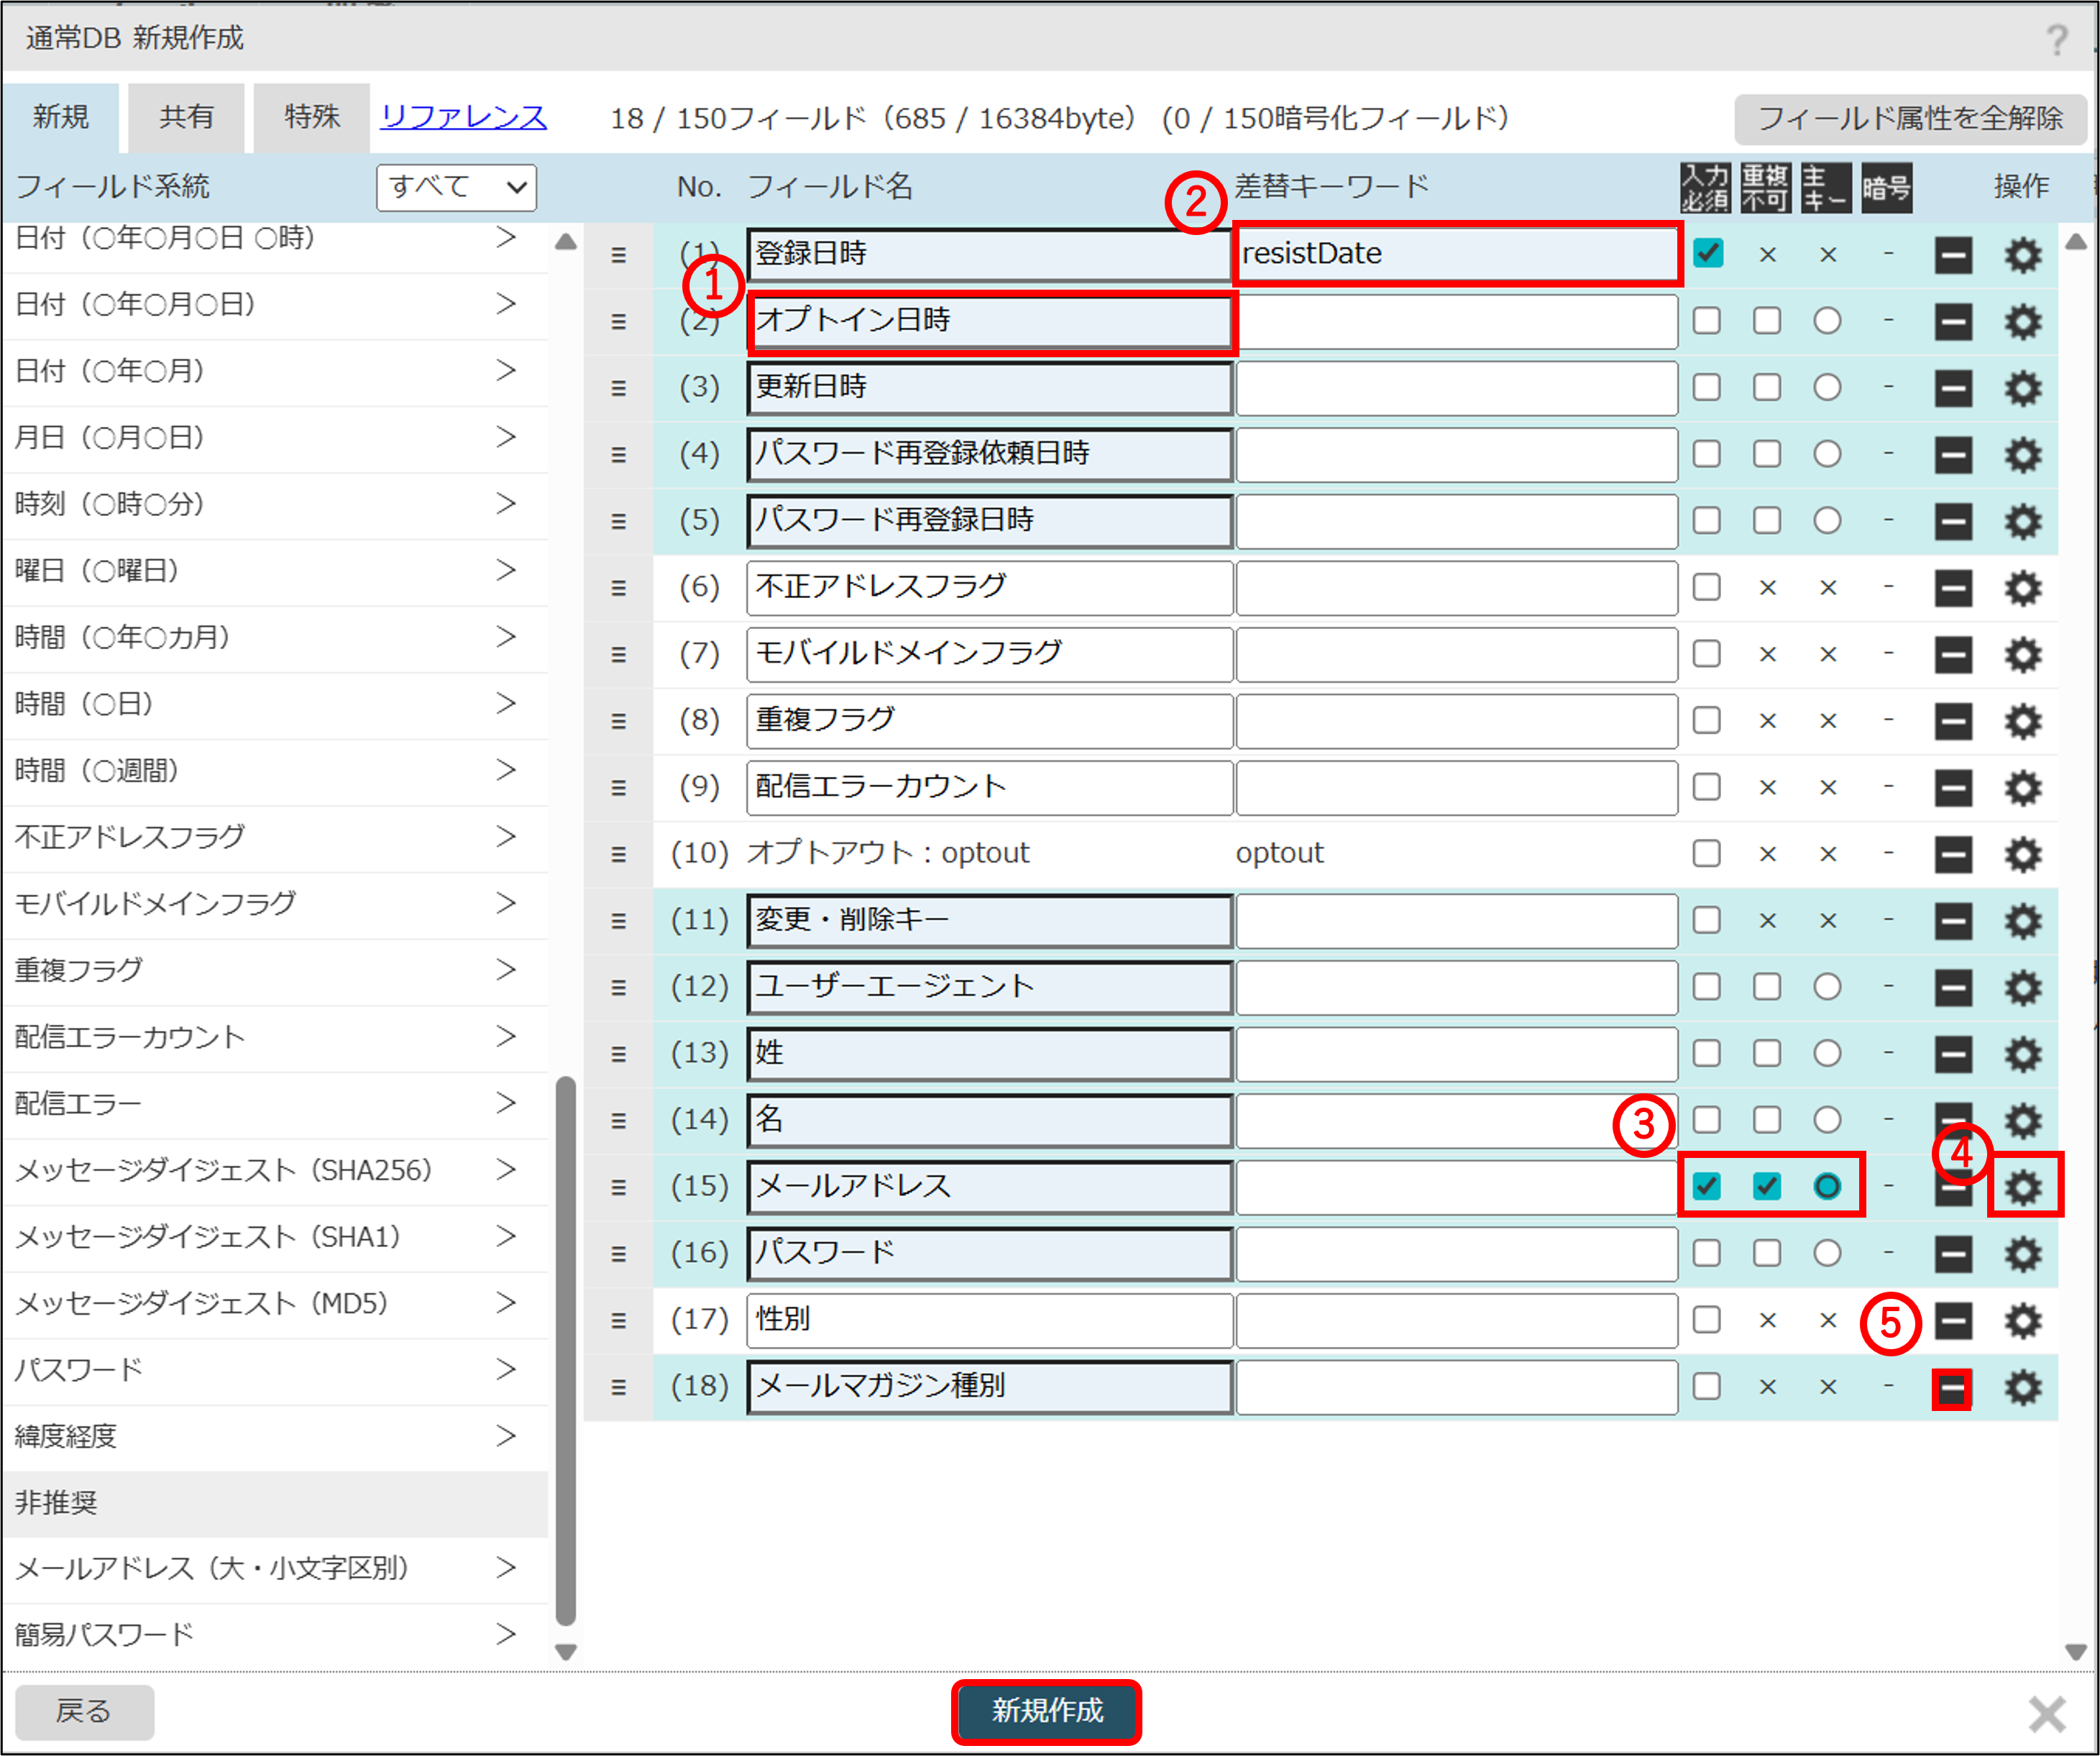Screen dimensions: 2100x1756
Task: Switch to the 共有 tab
Action: pyautogui.click(x=186, y=117)
